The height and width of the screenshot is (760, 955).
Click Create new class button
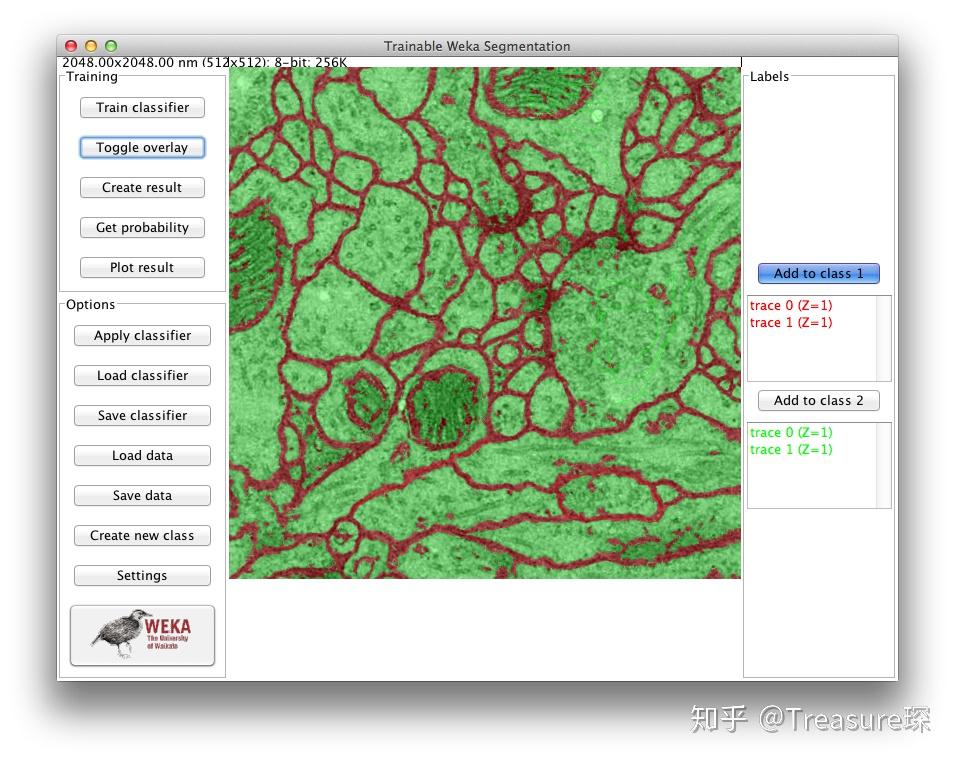142,535
